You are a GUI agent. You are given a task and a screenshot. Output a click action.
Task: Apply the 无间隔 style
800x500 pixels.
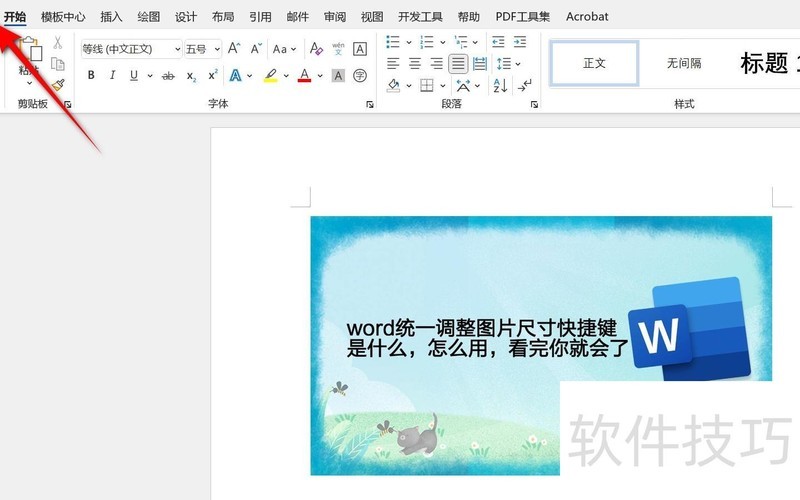pos(684,63)
